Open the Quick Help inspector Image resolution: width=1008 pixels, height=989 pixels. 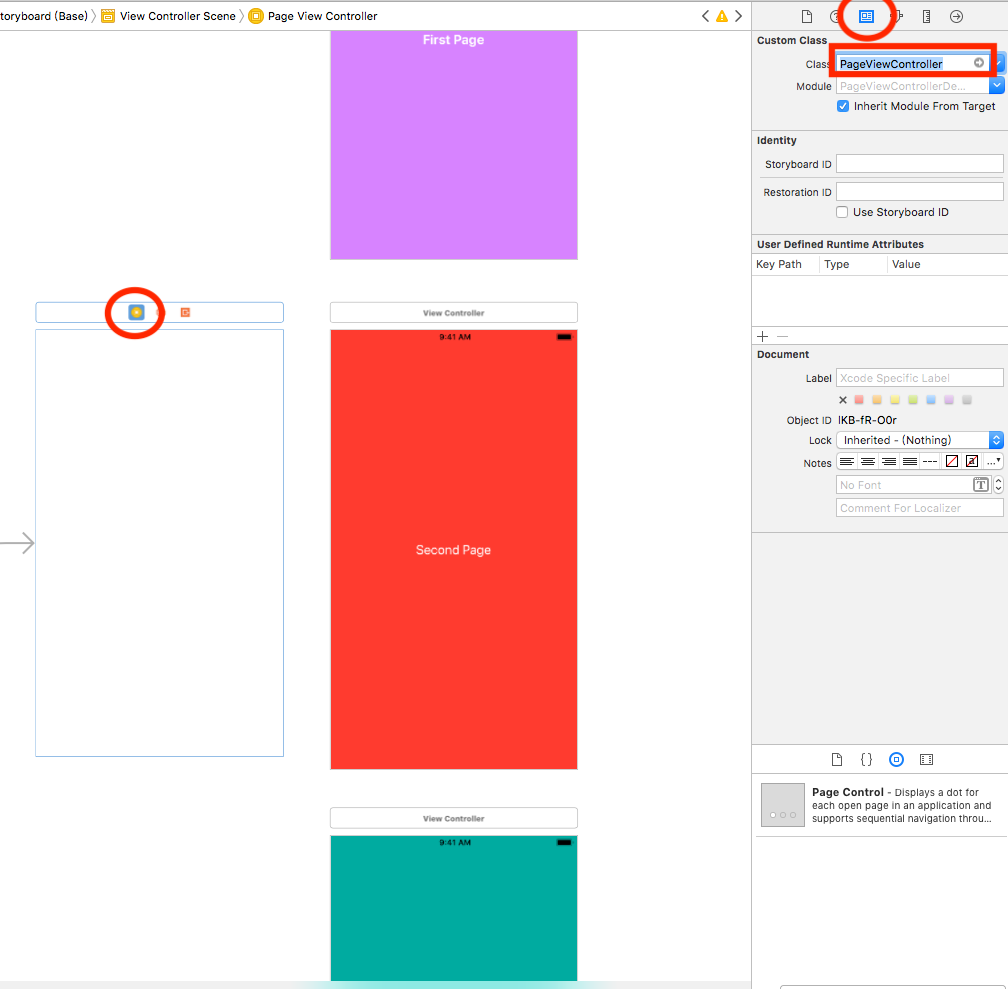836,16
